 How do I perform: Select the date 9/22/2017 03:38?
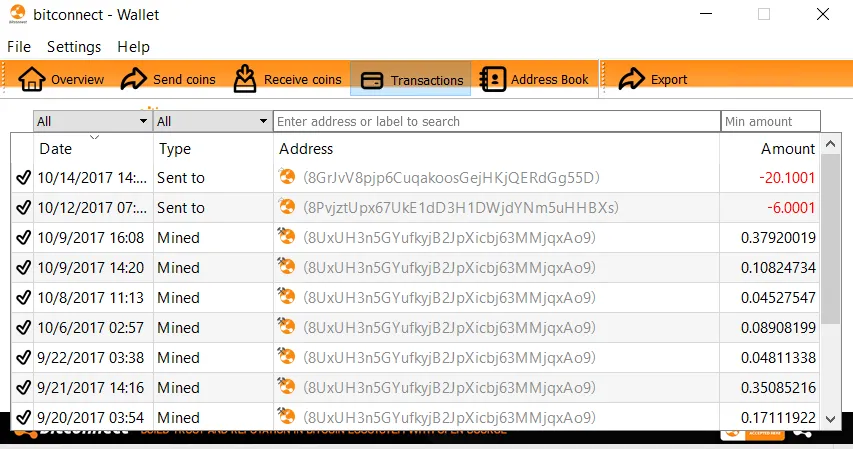[91, 358]
